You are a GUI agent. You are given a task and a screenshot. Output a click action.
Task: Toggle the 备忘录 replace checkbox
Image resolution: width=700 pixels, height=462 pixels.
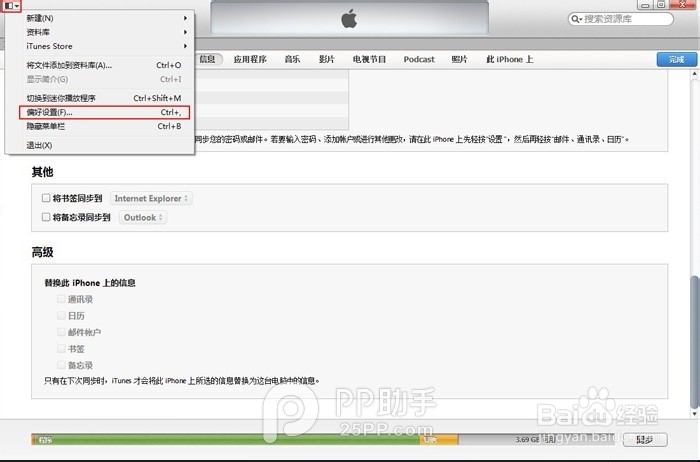click(x=61, y=365)
